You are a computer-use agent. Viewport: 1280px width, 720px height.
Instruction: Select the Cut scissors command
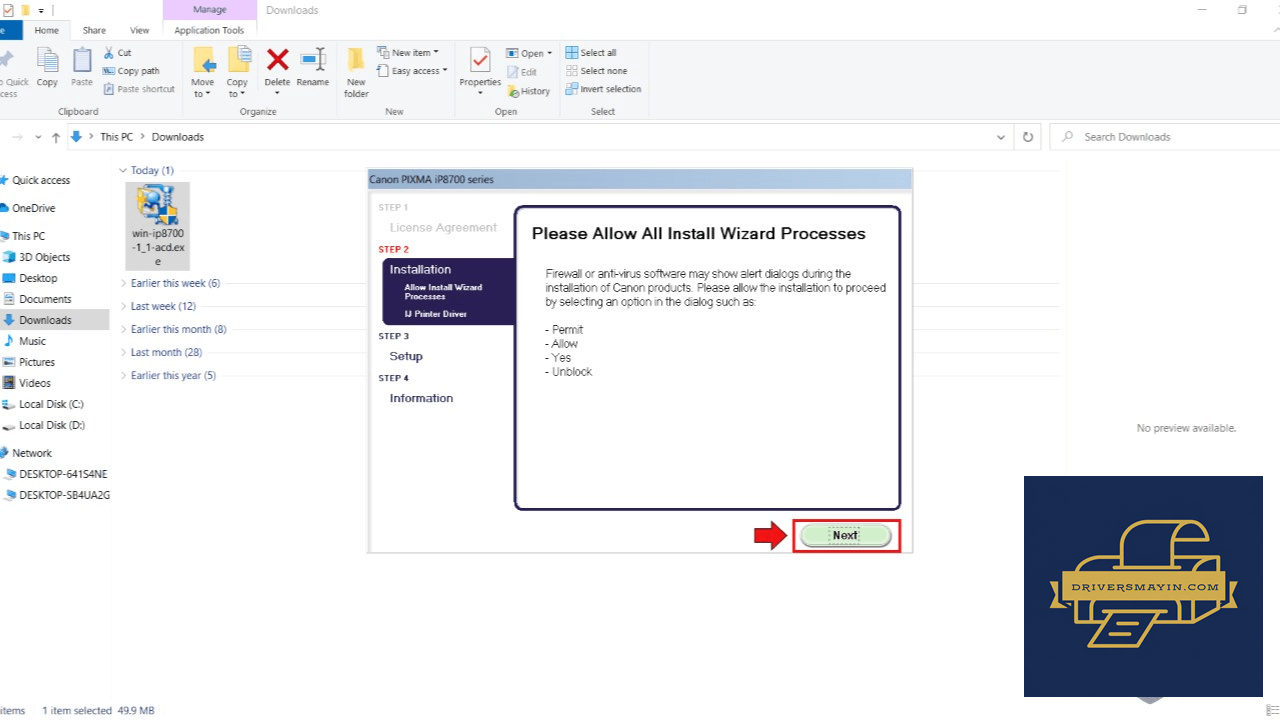118,53
